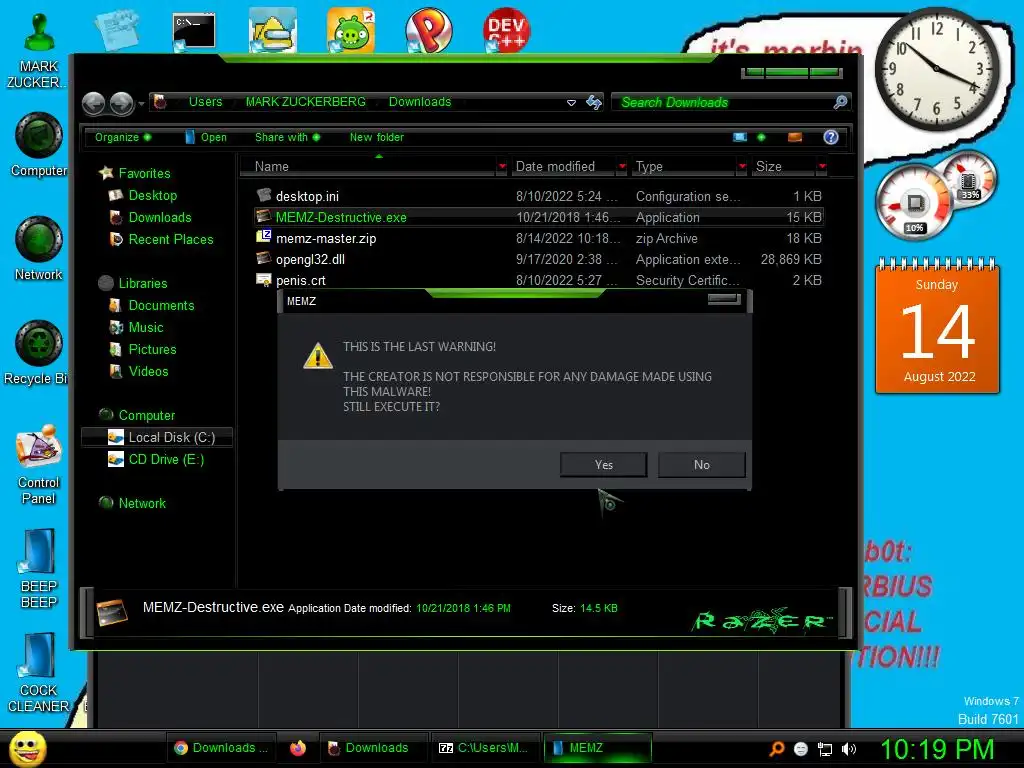The height and width of the screenshot is (768, 1024).
Task: Open the view options dropdown beside the views icon
Action: pos(761,137)
